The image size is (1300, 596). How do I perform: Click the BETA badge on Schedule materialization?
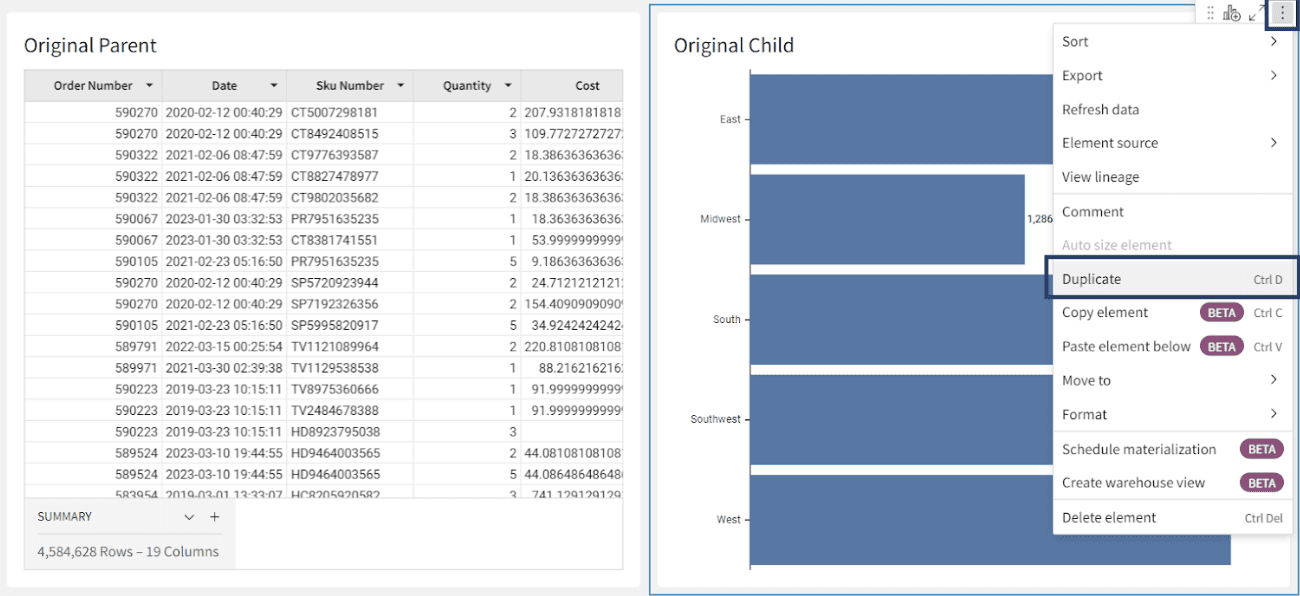(1261, 448)
